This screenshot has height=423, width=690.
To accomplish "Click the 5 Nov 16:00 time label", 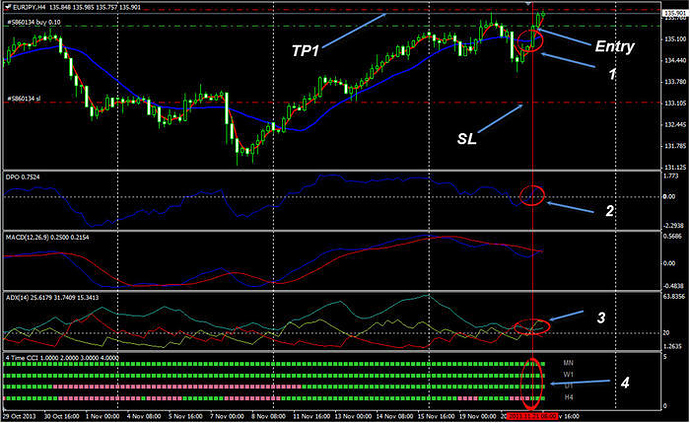I will pos(186,416).
